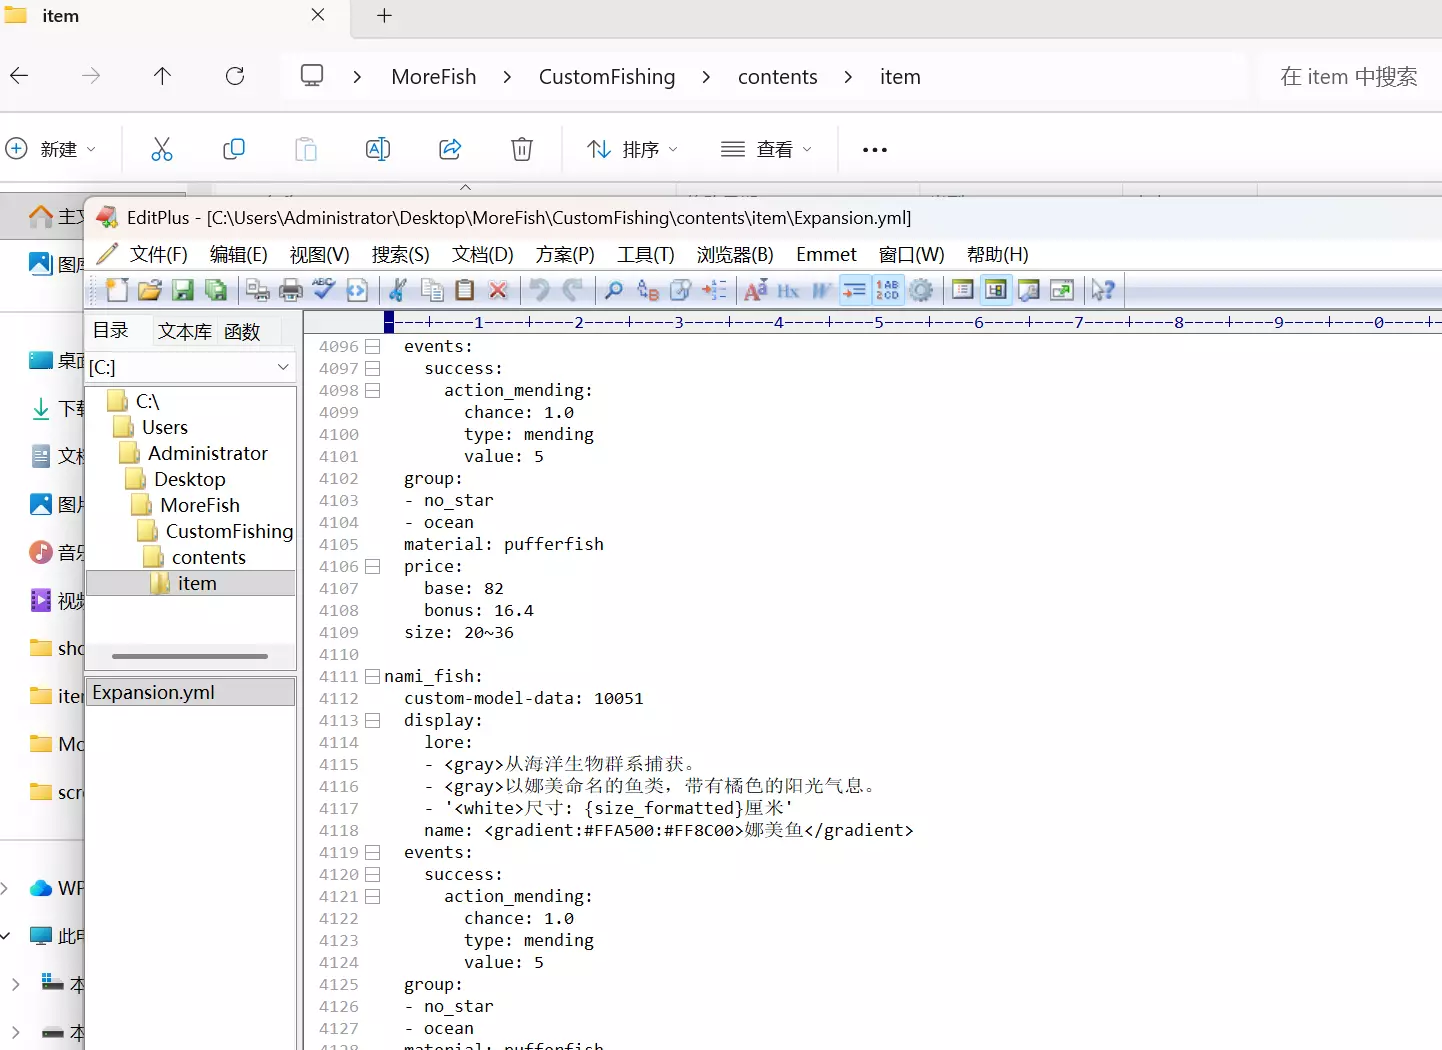Switch to the 函数 tab
The width and height of the screenshot is (1442, 1050).
coord(242,331)
